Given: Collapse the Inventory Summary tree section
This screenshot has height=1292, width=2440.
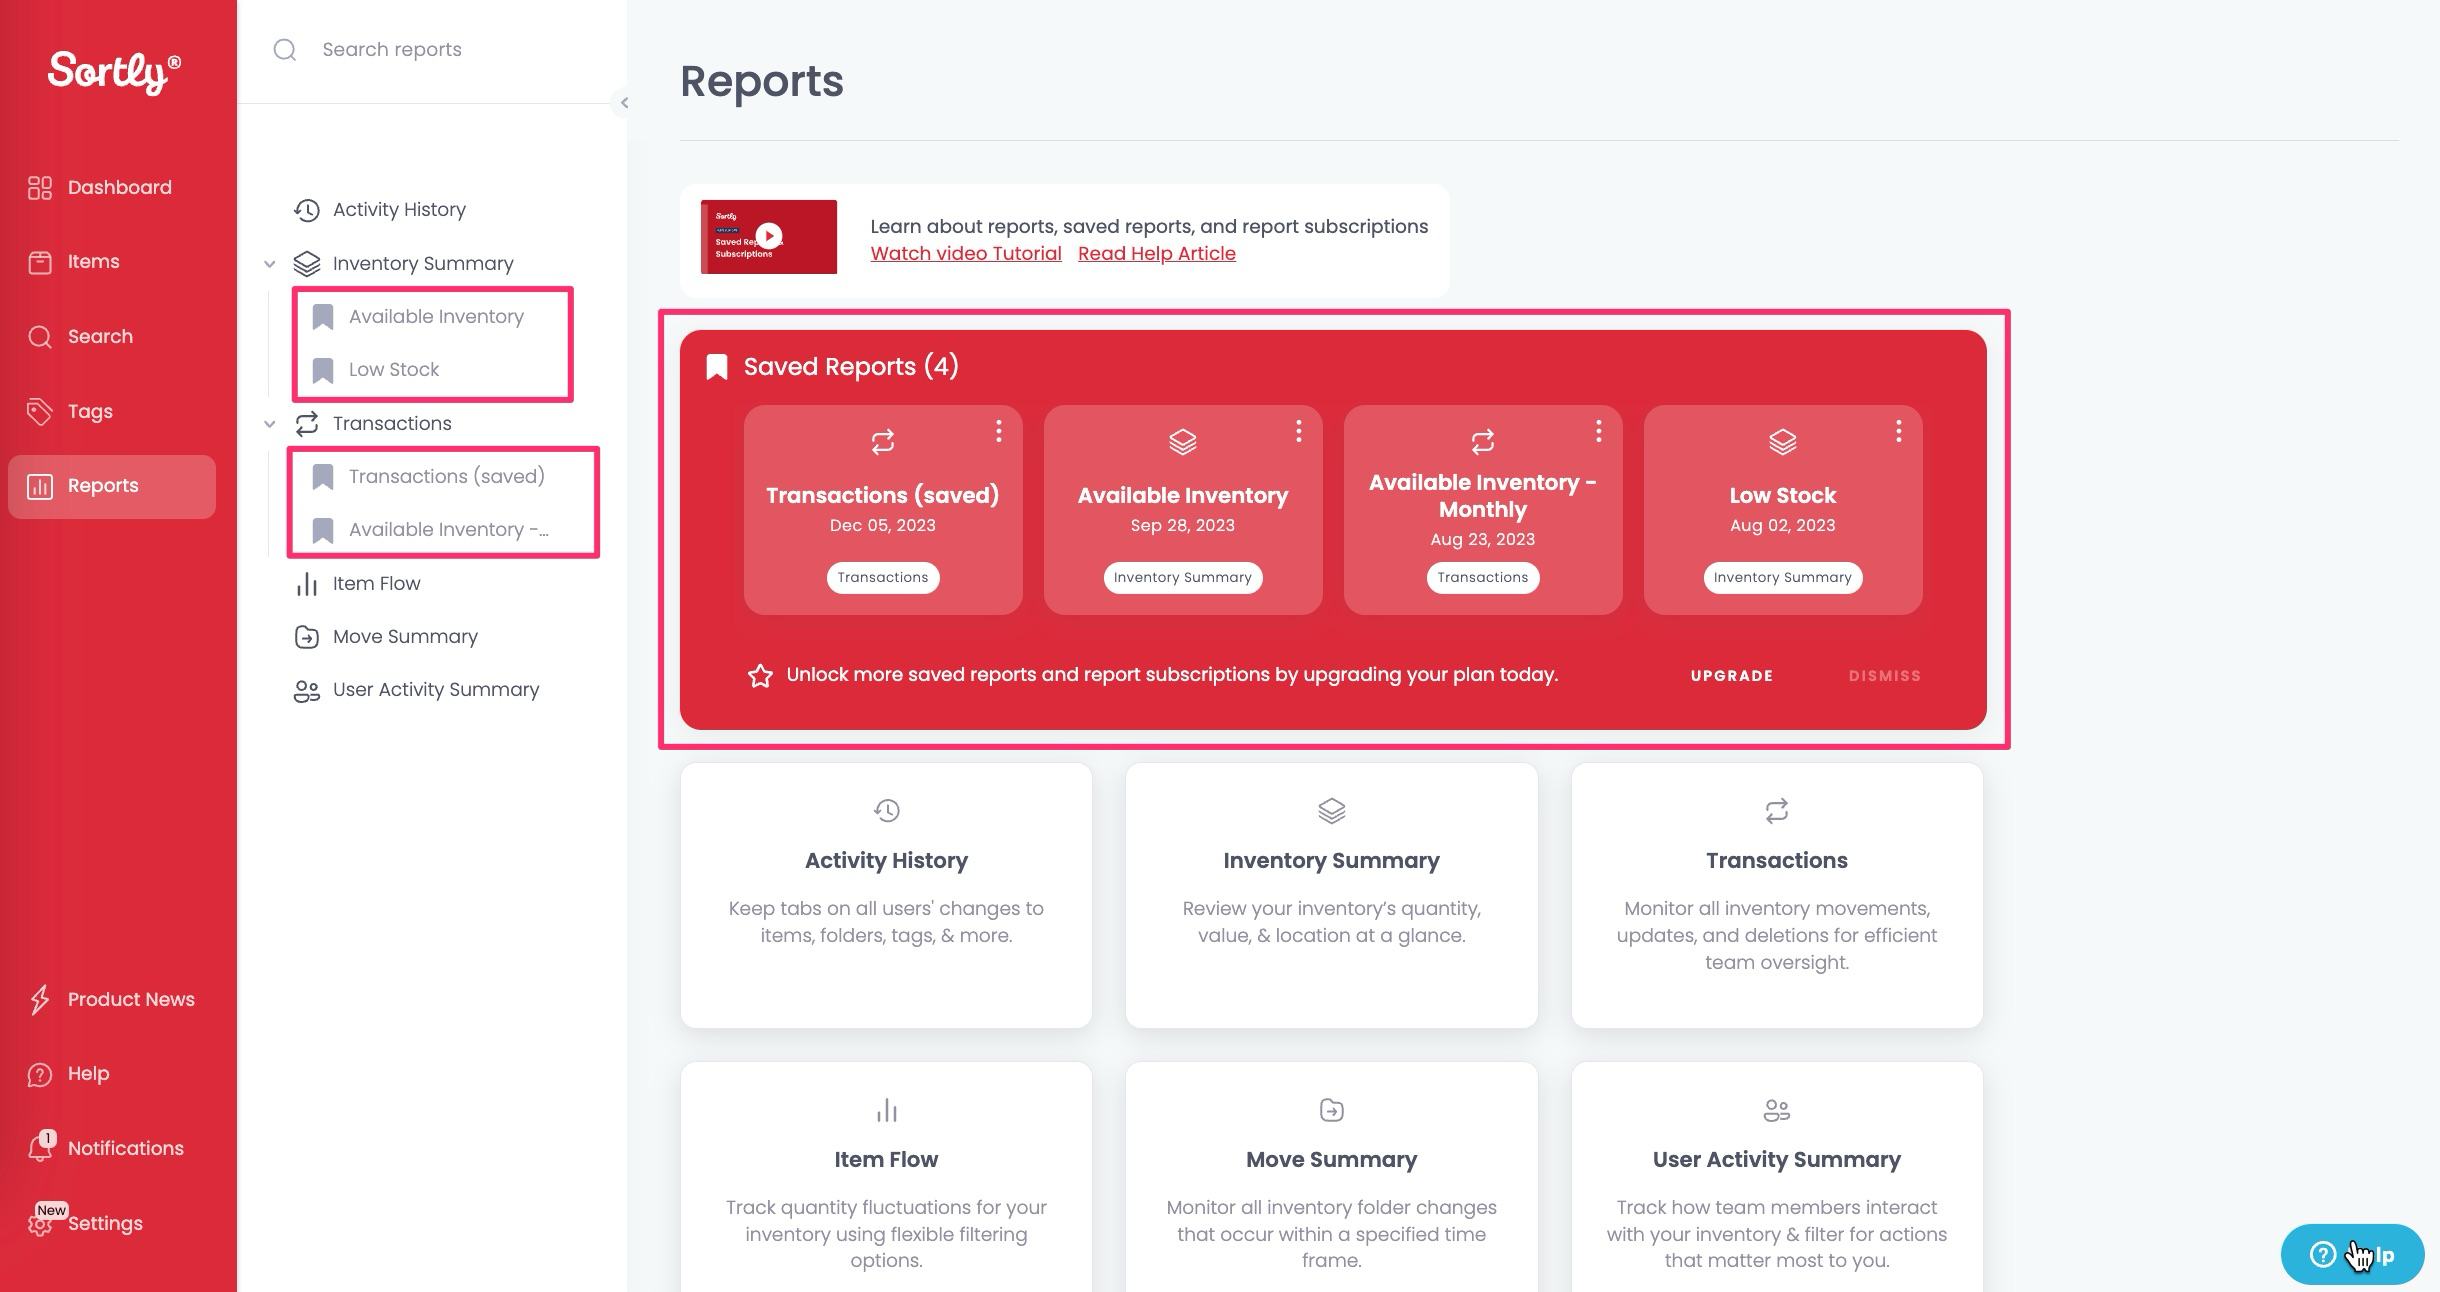Looking at the screenshot, I should tap(270, 264).
